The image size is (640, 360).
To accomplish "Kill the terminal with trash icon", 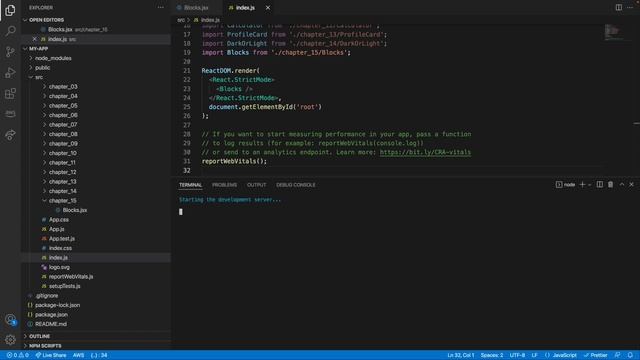I will (x=611, y=184).
